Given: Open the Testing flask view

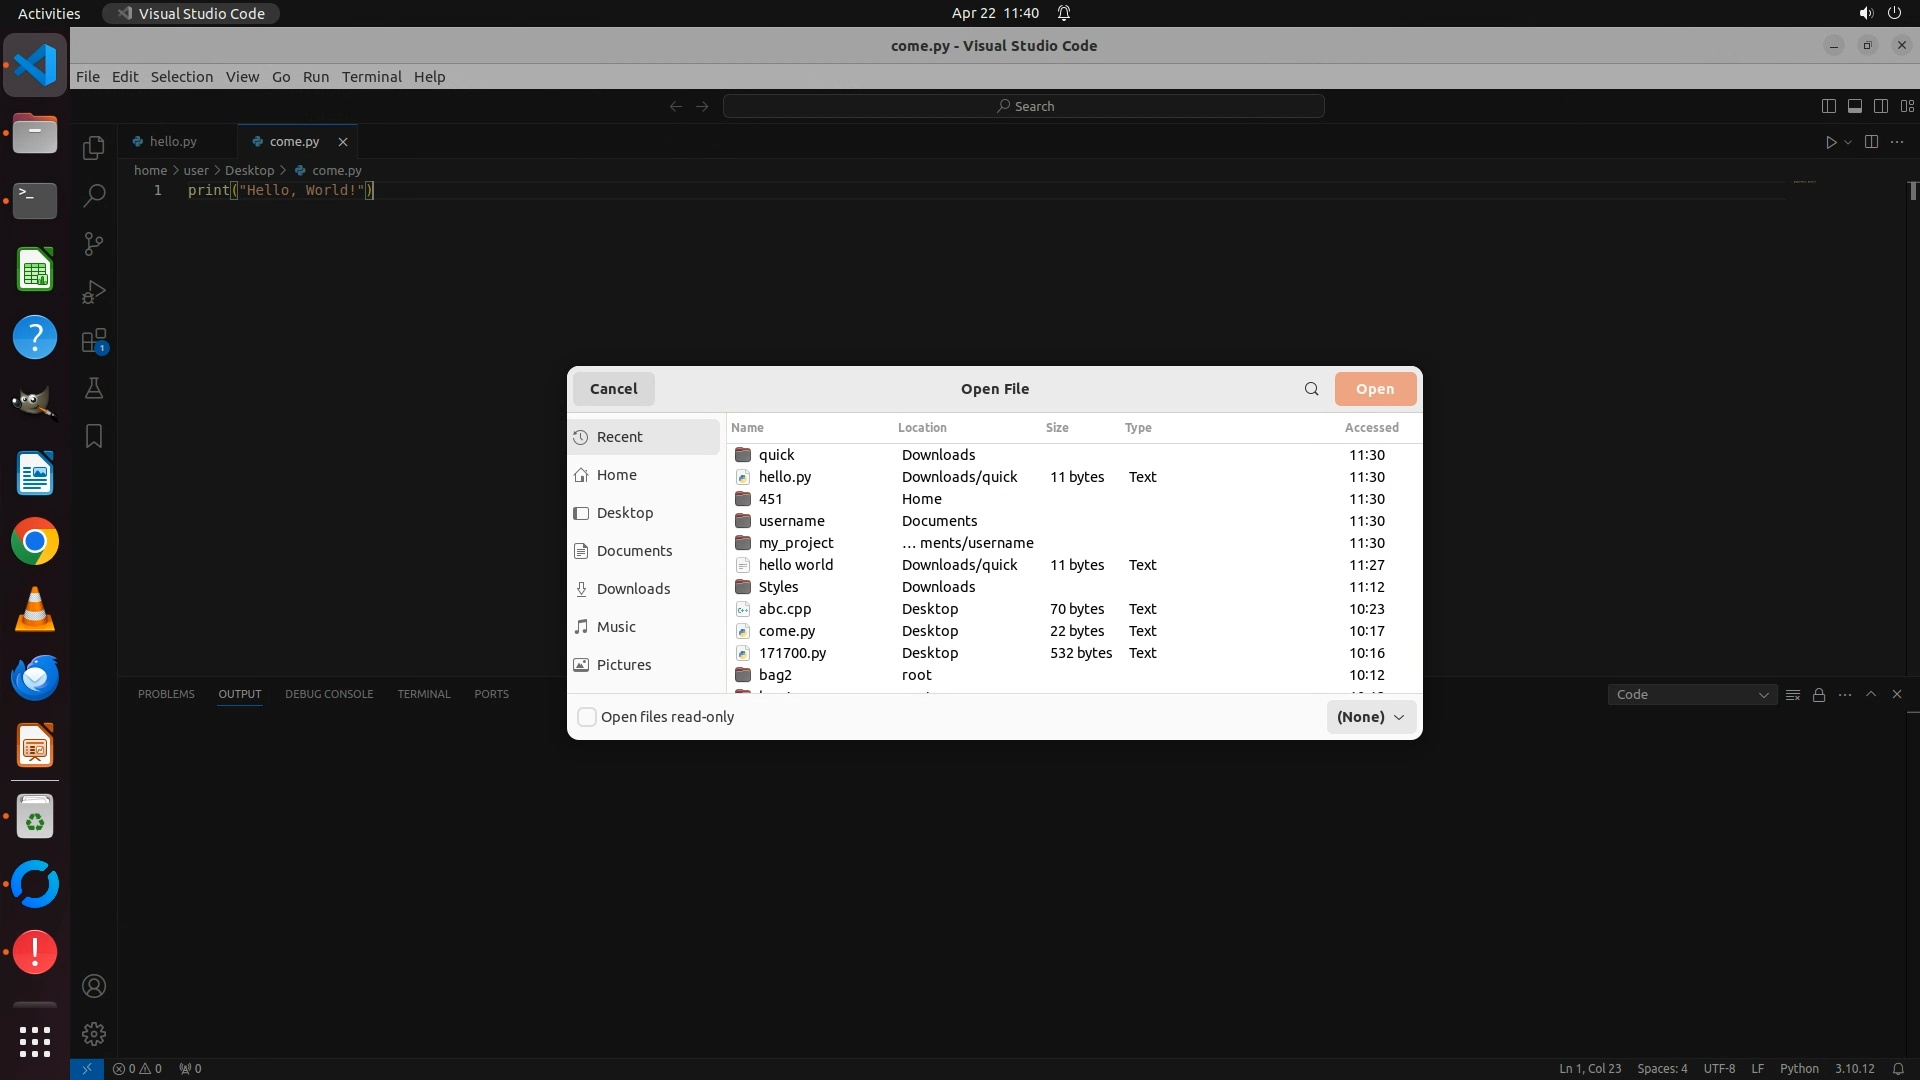Looking at the screenshot, I should tap(93, 388).
